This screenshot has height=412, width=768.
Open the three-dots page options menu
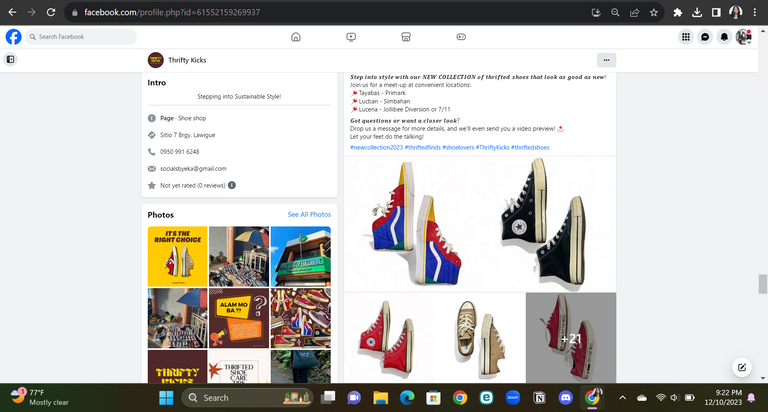click(x=605, y=60)
